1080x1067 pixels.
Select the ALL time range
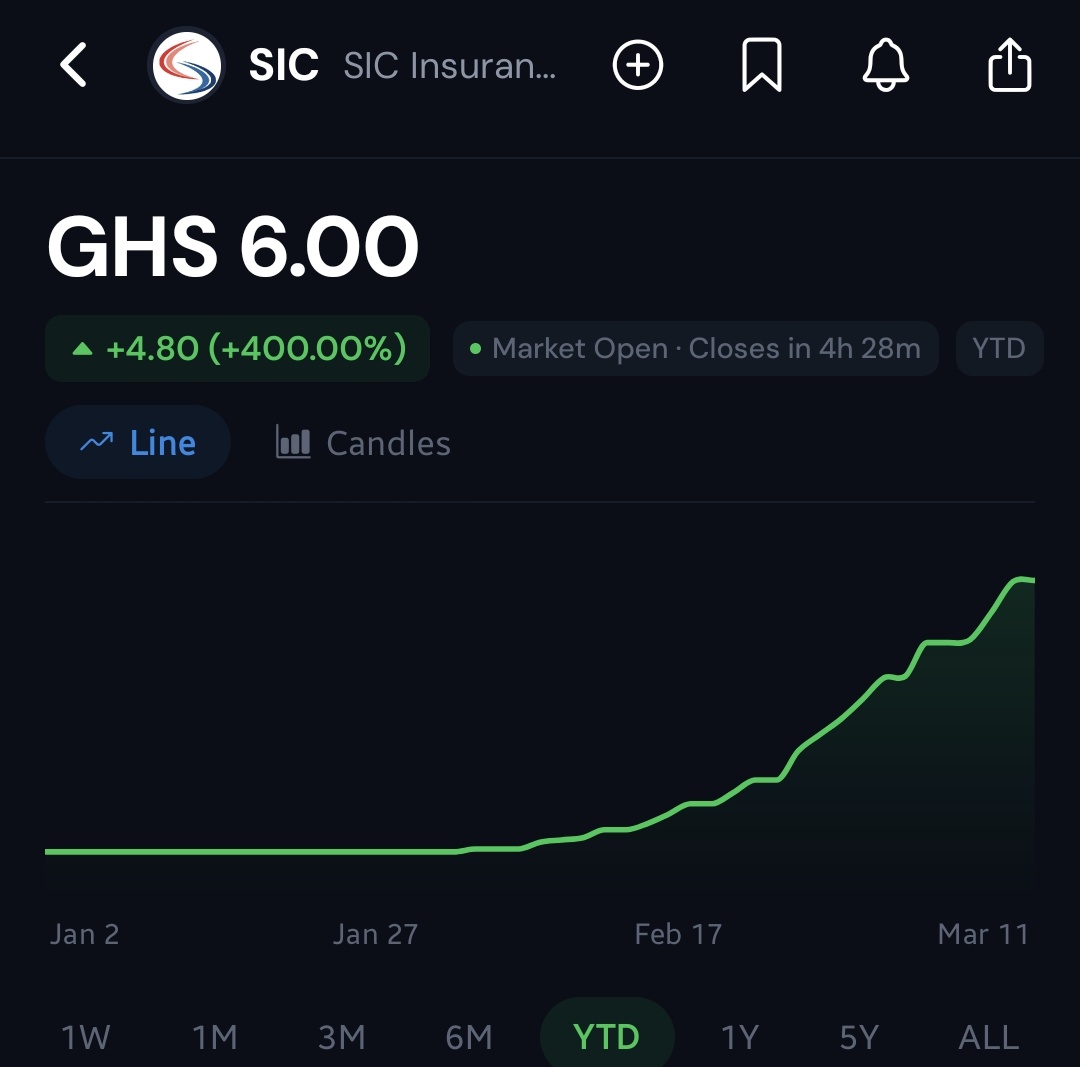988,1037
